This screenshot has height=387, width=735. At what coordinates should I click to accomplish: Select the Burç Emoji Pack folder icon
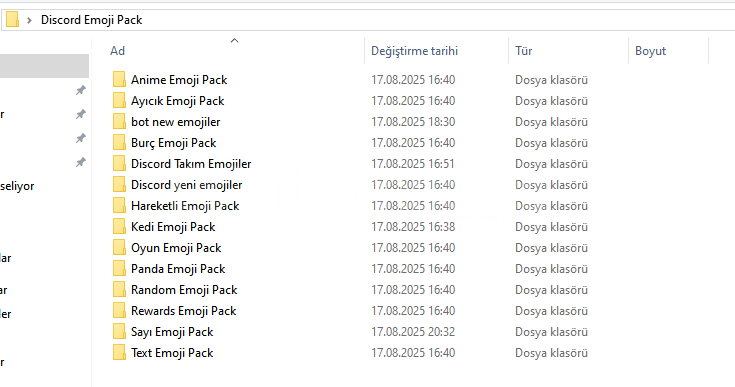pos(119,142)
